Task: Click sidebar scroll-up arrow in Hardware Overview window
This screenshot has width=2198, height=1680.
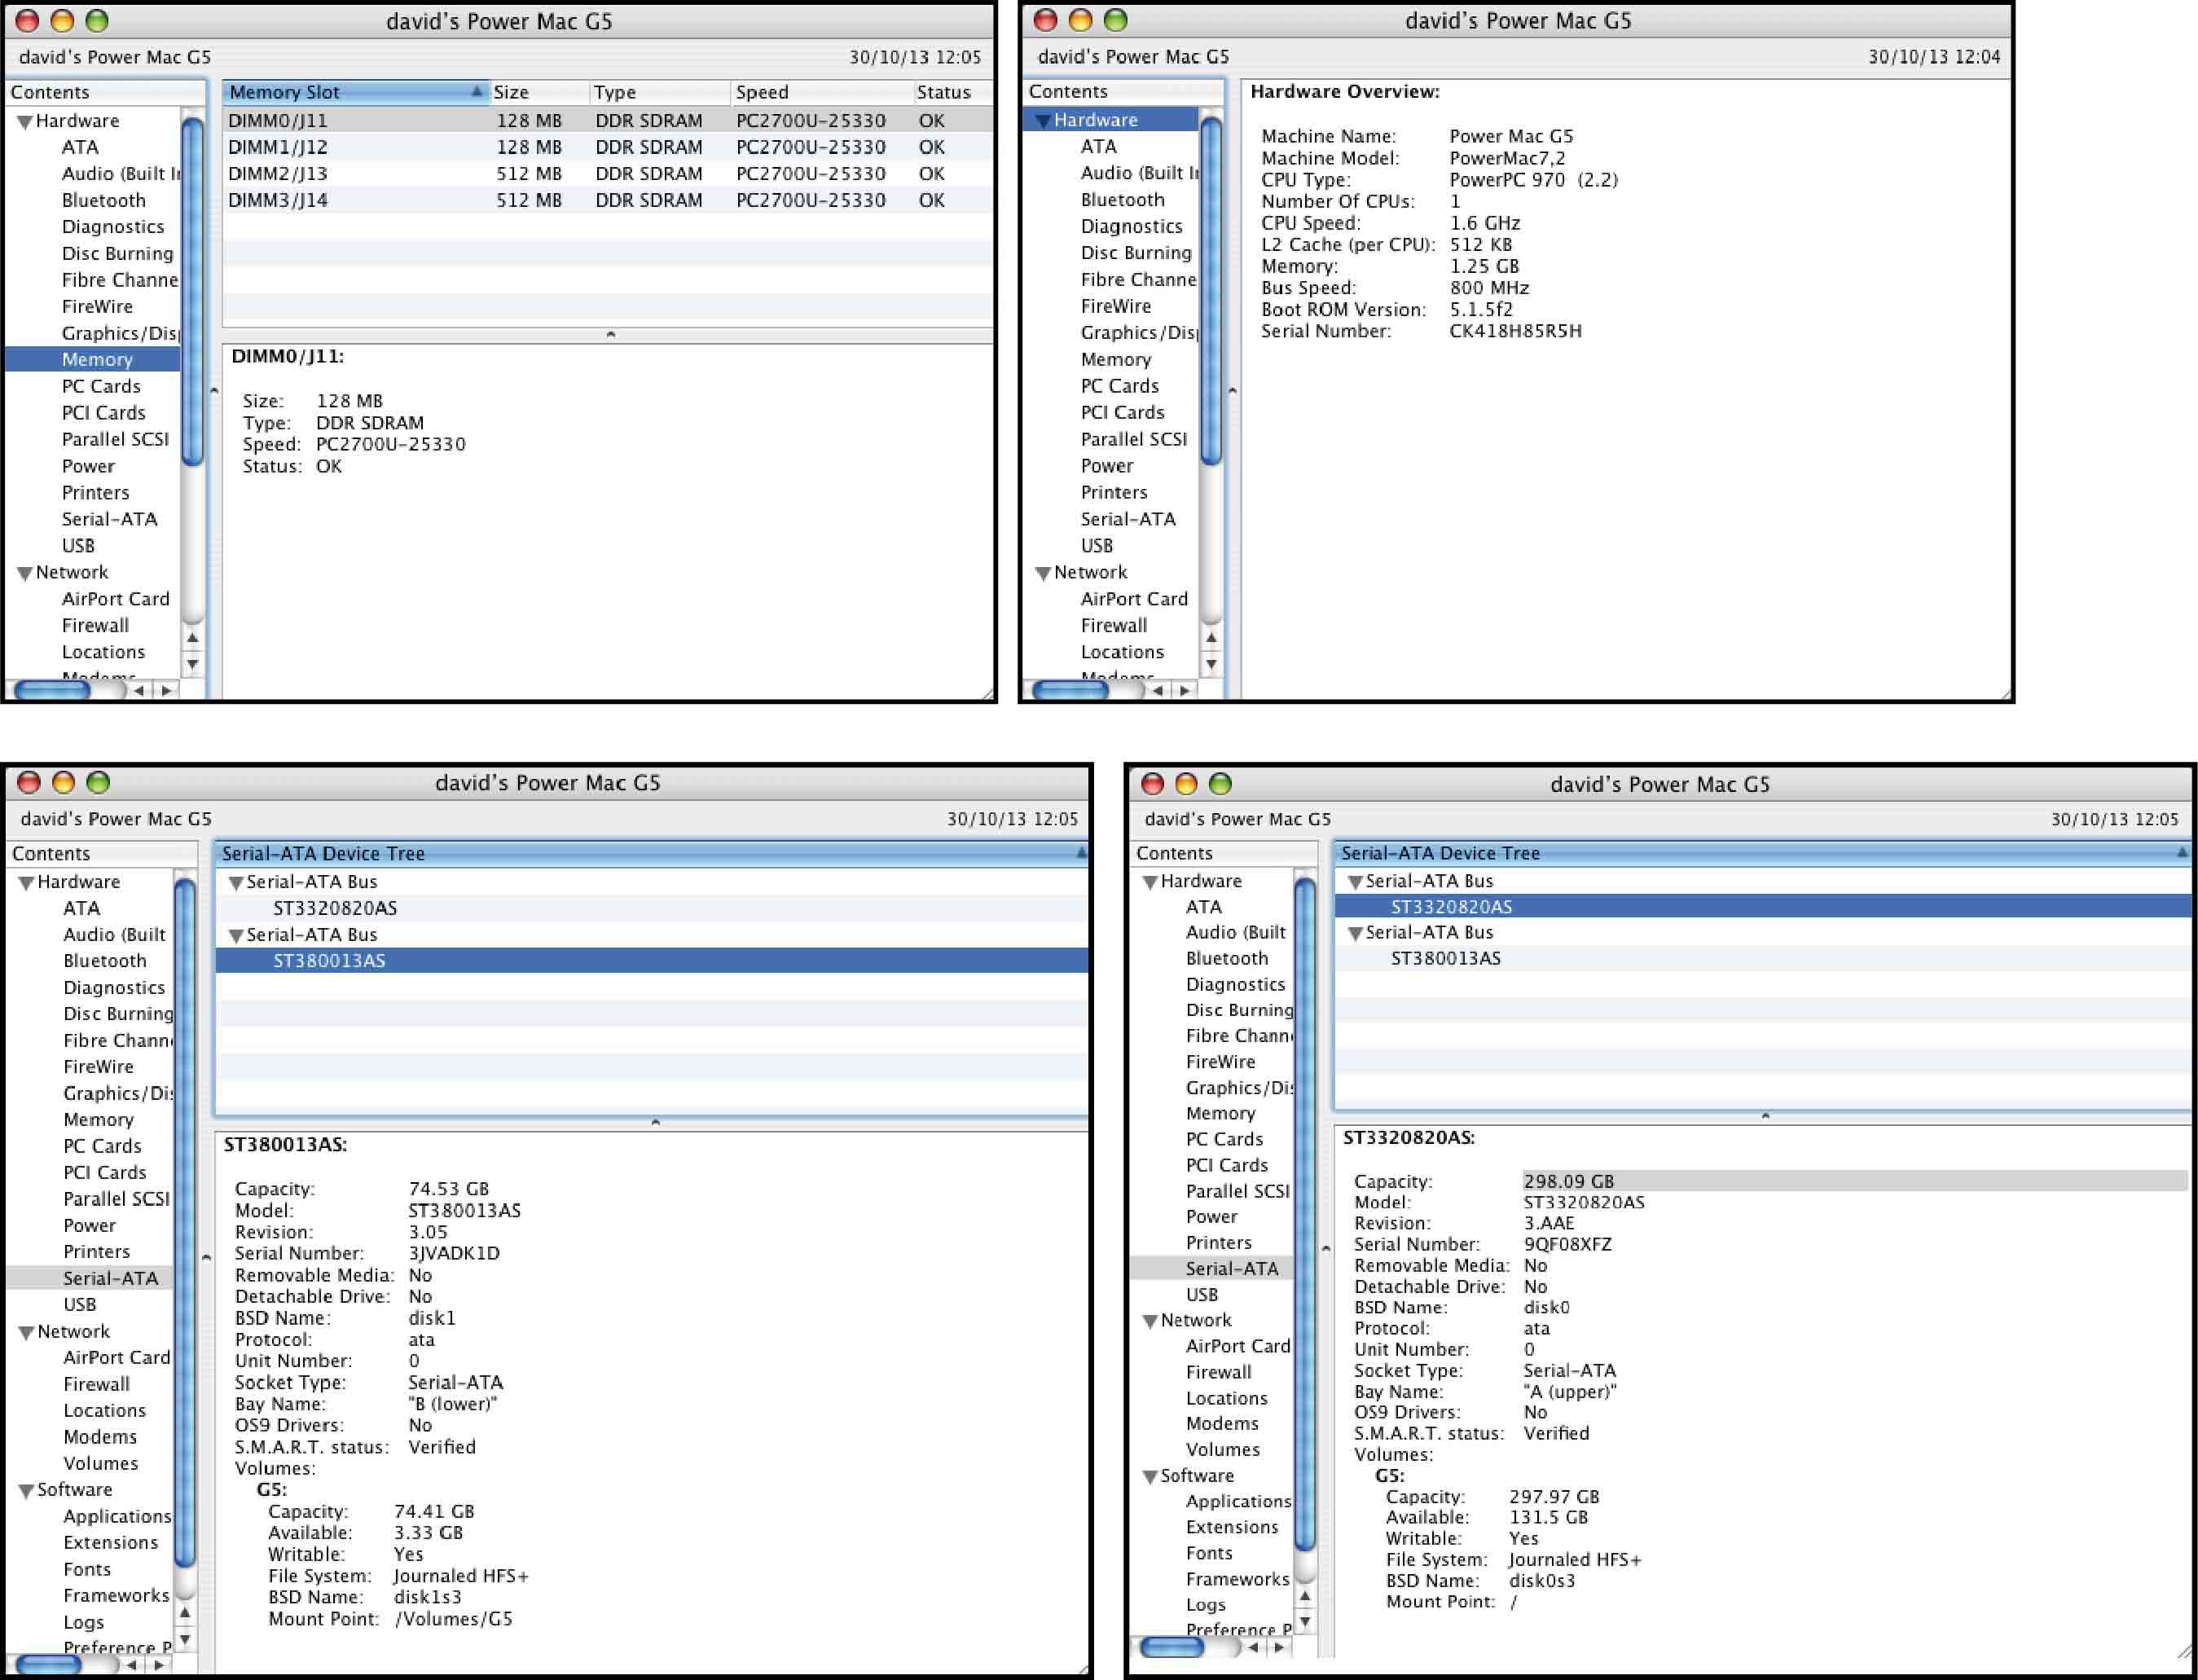Action: coord(1211,638)
